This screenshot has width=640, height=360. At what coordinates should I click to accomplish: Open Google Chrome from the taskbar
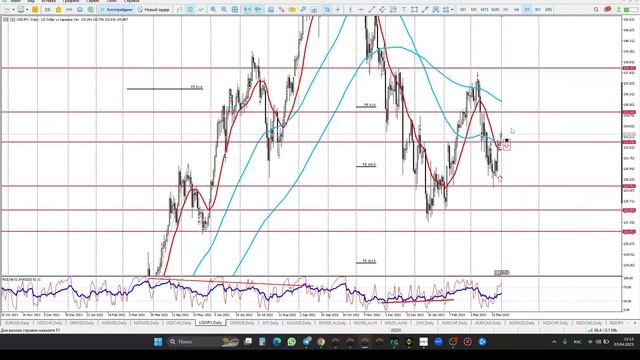click(321, 342)
